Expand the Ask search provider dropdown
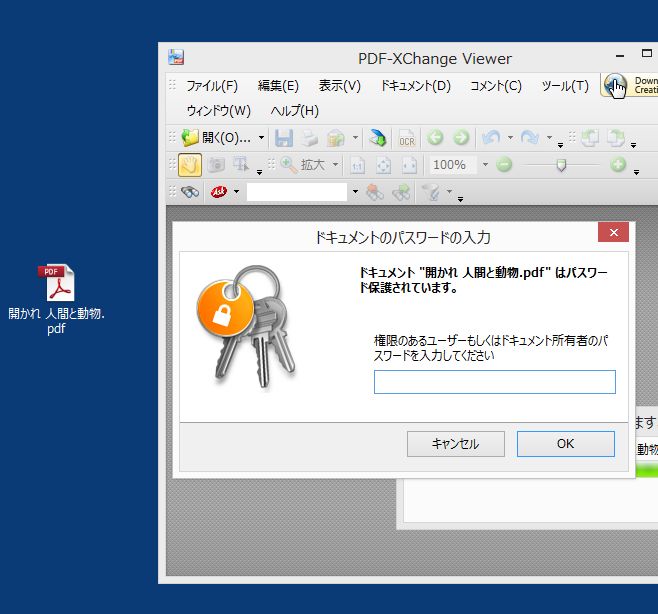The height and width of the screenshot is (614, 658). (x=236, y=192)
